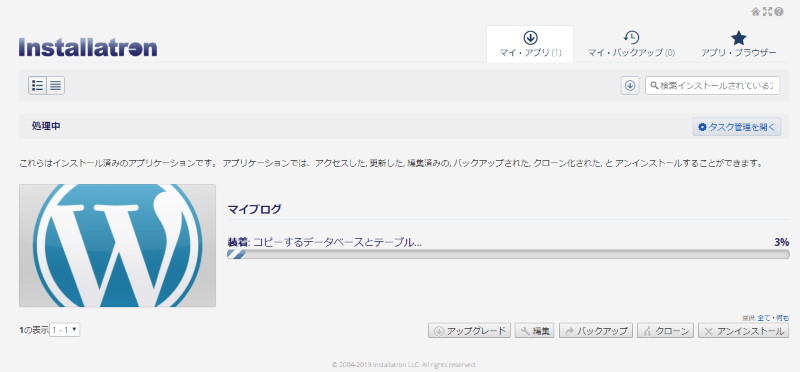This screenshot has height=372, width=800.
Task: Click the アンインストール button
Action: (x=743, y=331)
